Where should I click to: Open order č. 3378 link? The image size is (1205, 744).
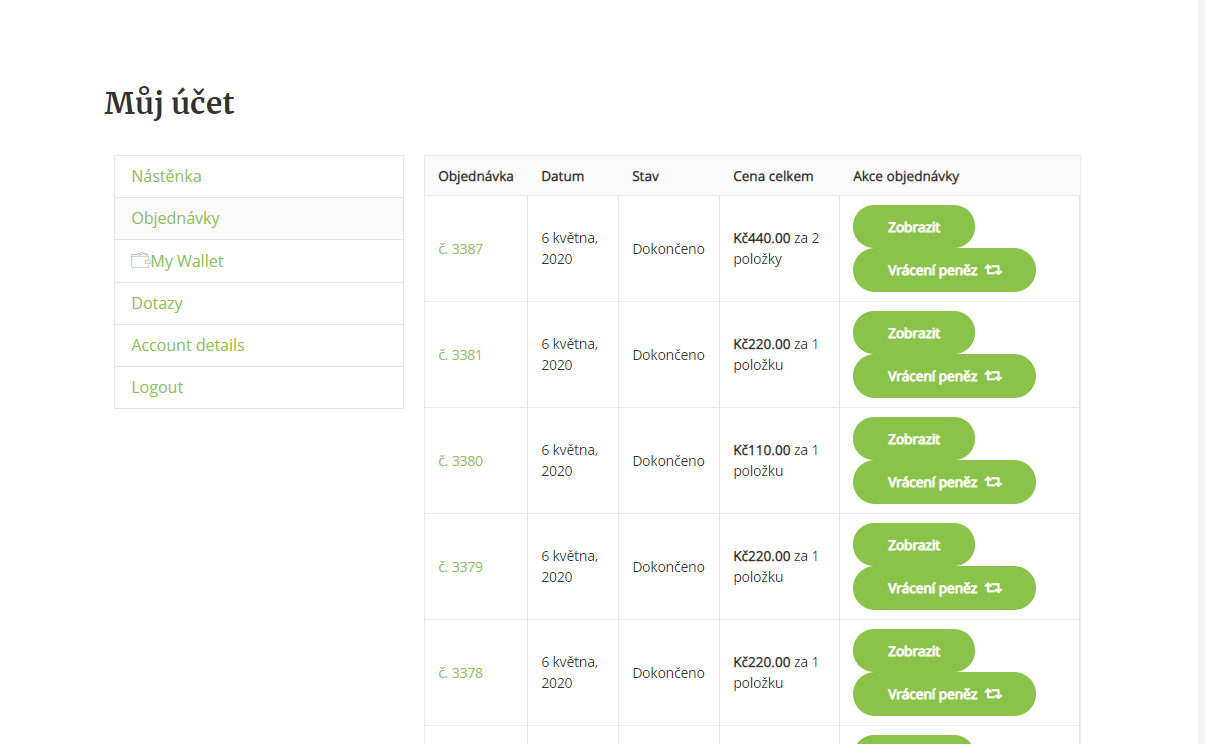point(460,673)
